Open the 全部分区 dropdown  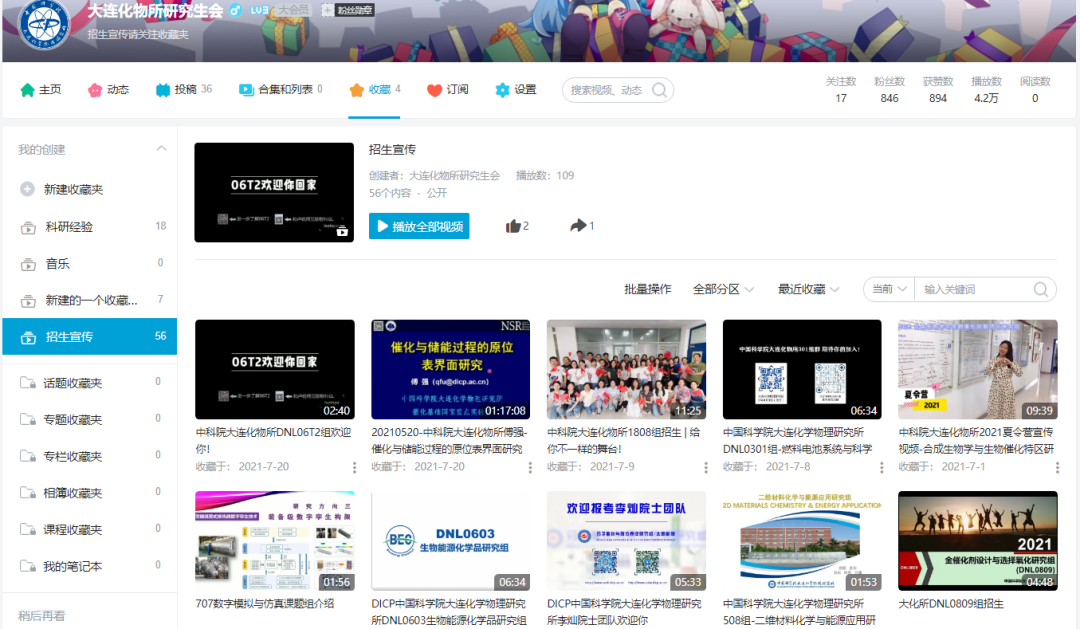click(x=723, y=289)
